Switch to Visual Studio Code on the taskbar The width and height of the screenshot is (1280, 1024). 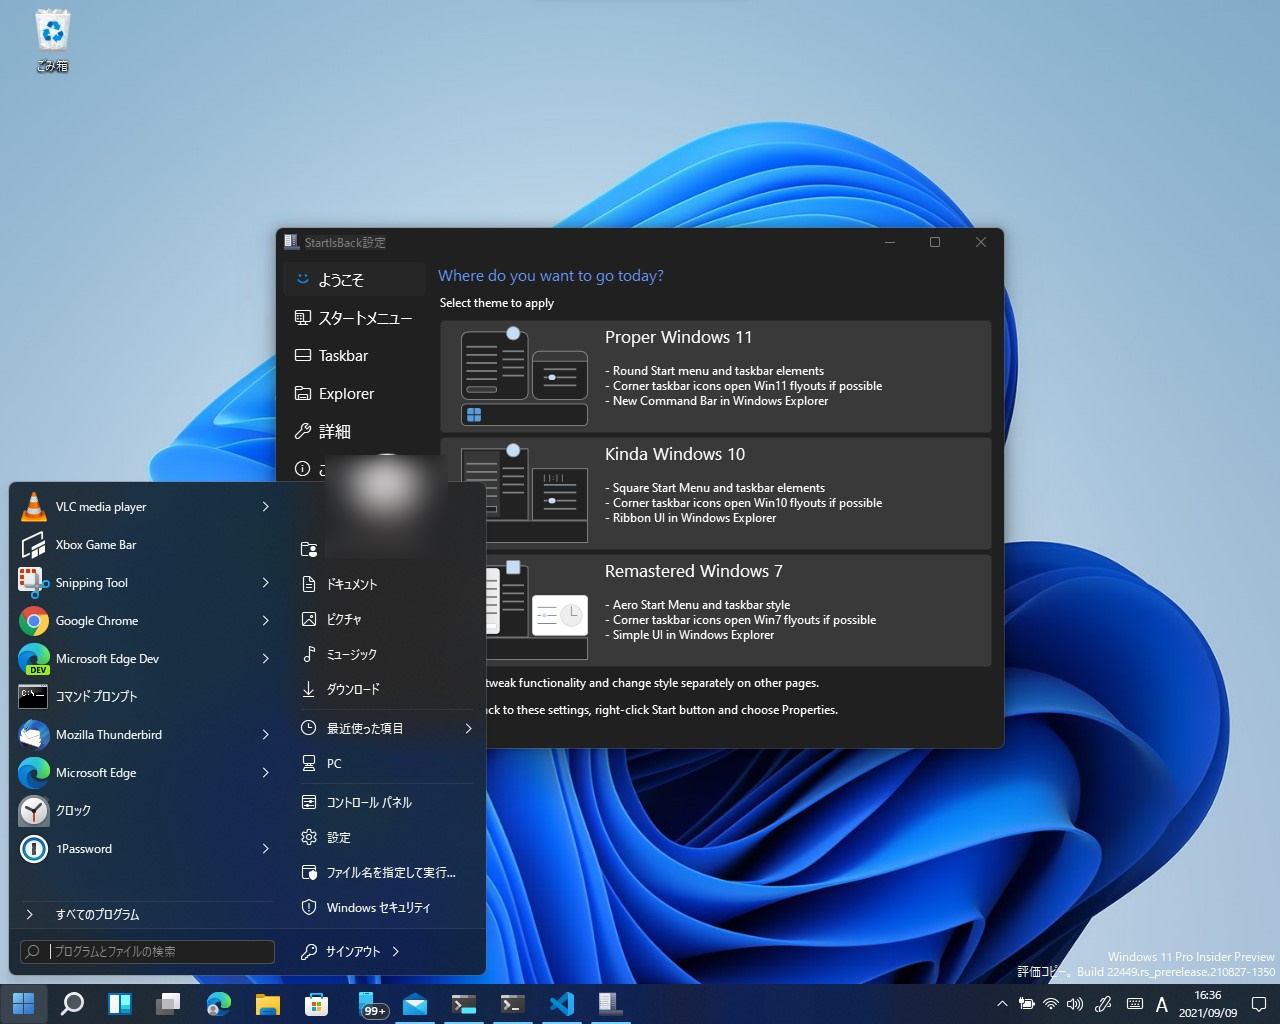(x=561, y=1003)
